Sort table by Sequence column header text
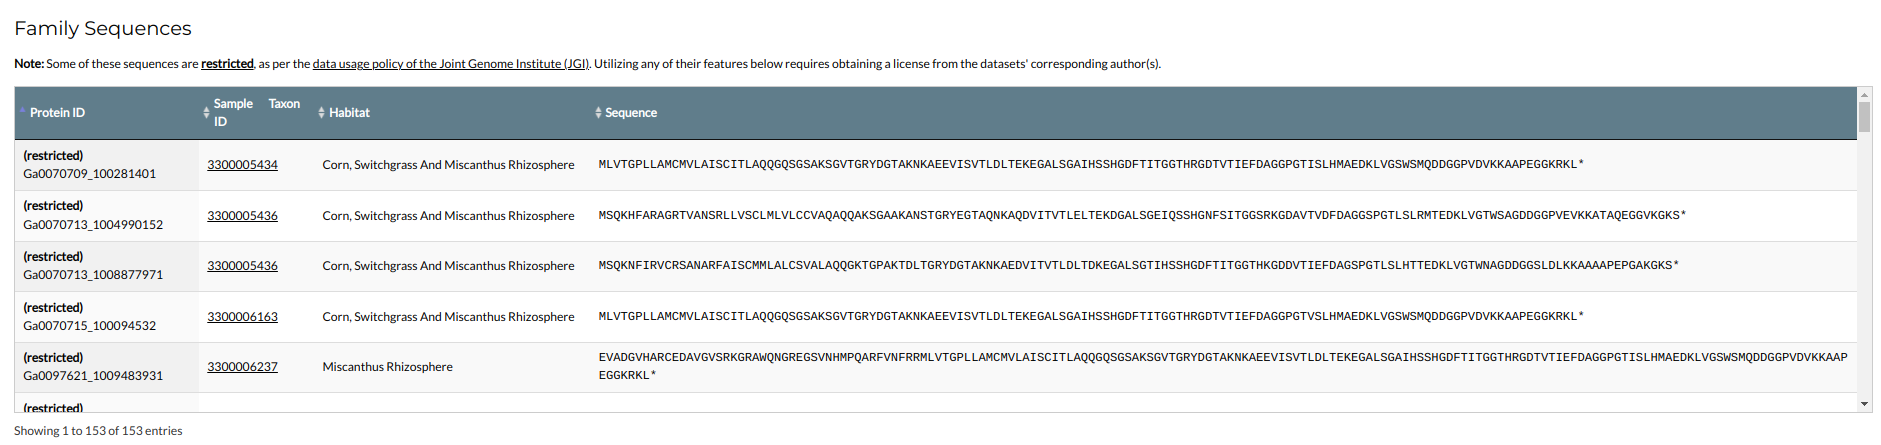Image resolution: width=1881 pixels, height=445 pixels. pyautogui.click(x=631, y=113)
